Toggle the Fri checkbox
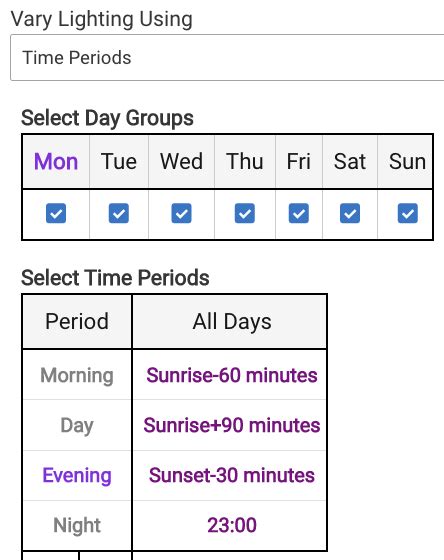 (x=299, y=213)
